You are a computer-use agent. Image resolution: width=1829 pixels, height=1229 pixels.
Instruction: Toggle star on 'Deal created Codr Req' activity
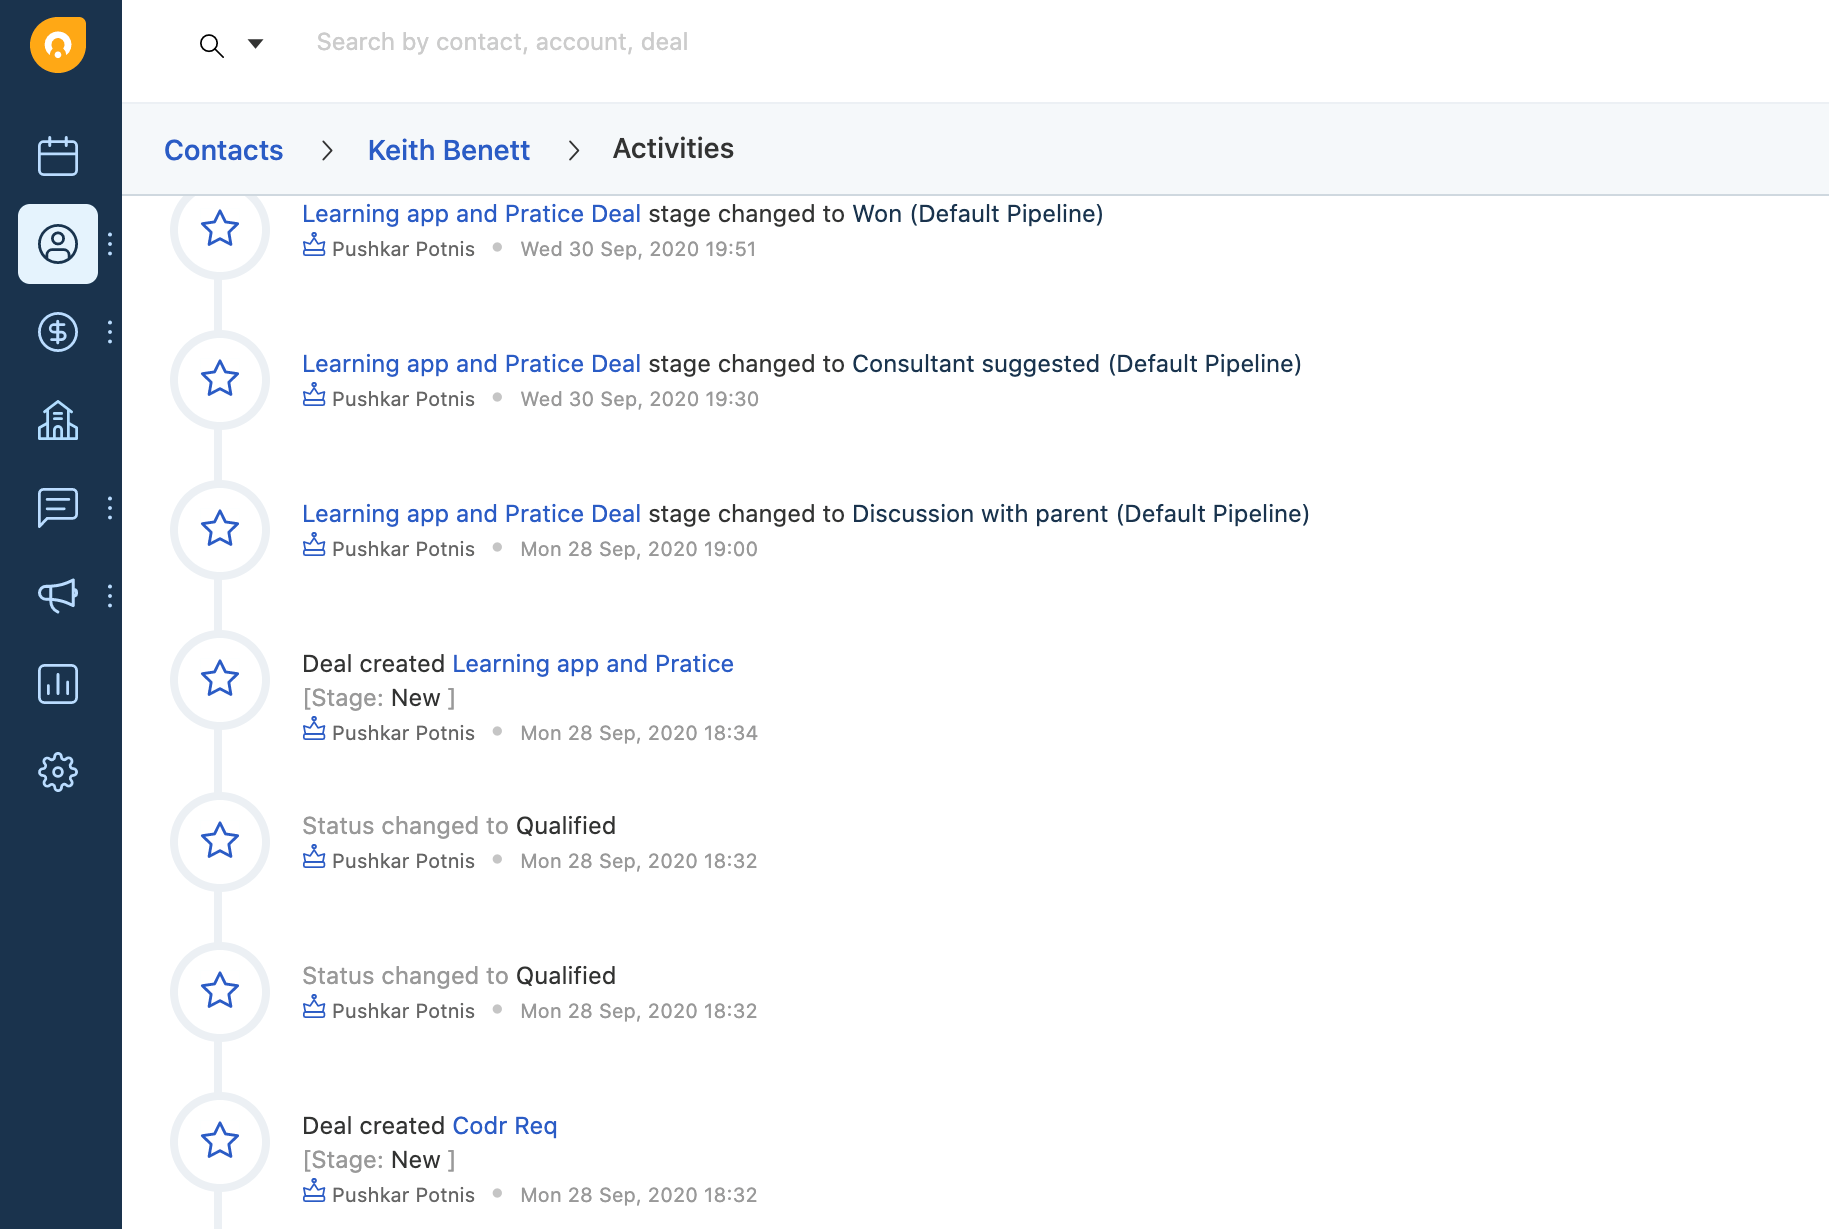pos(220,1141)
